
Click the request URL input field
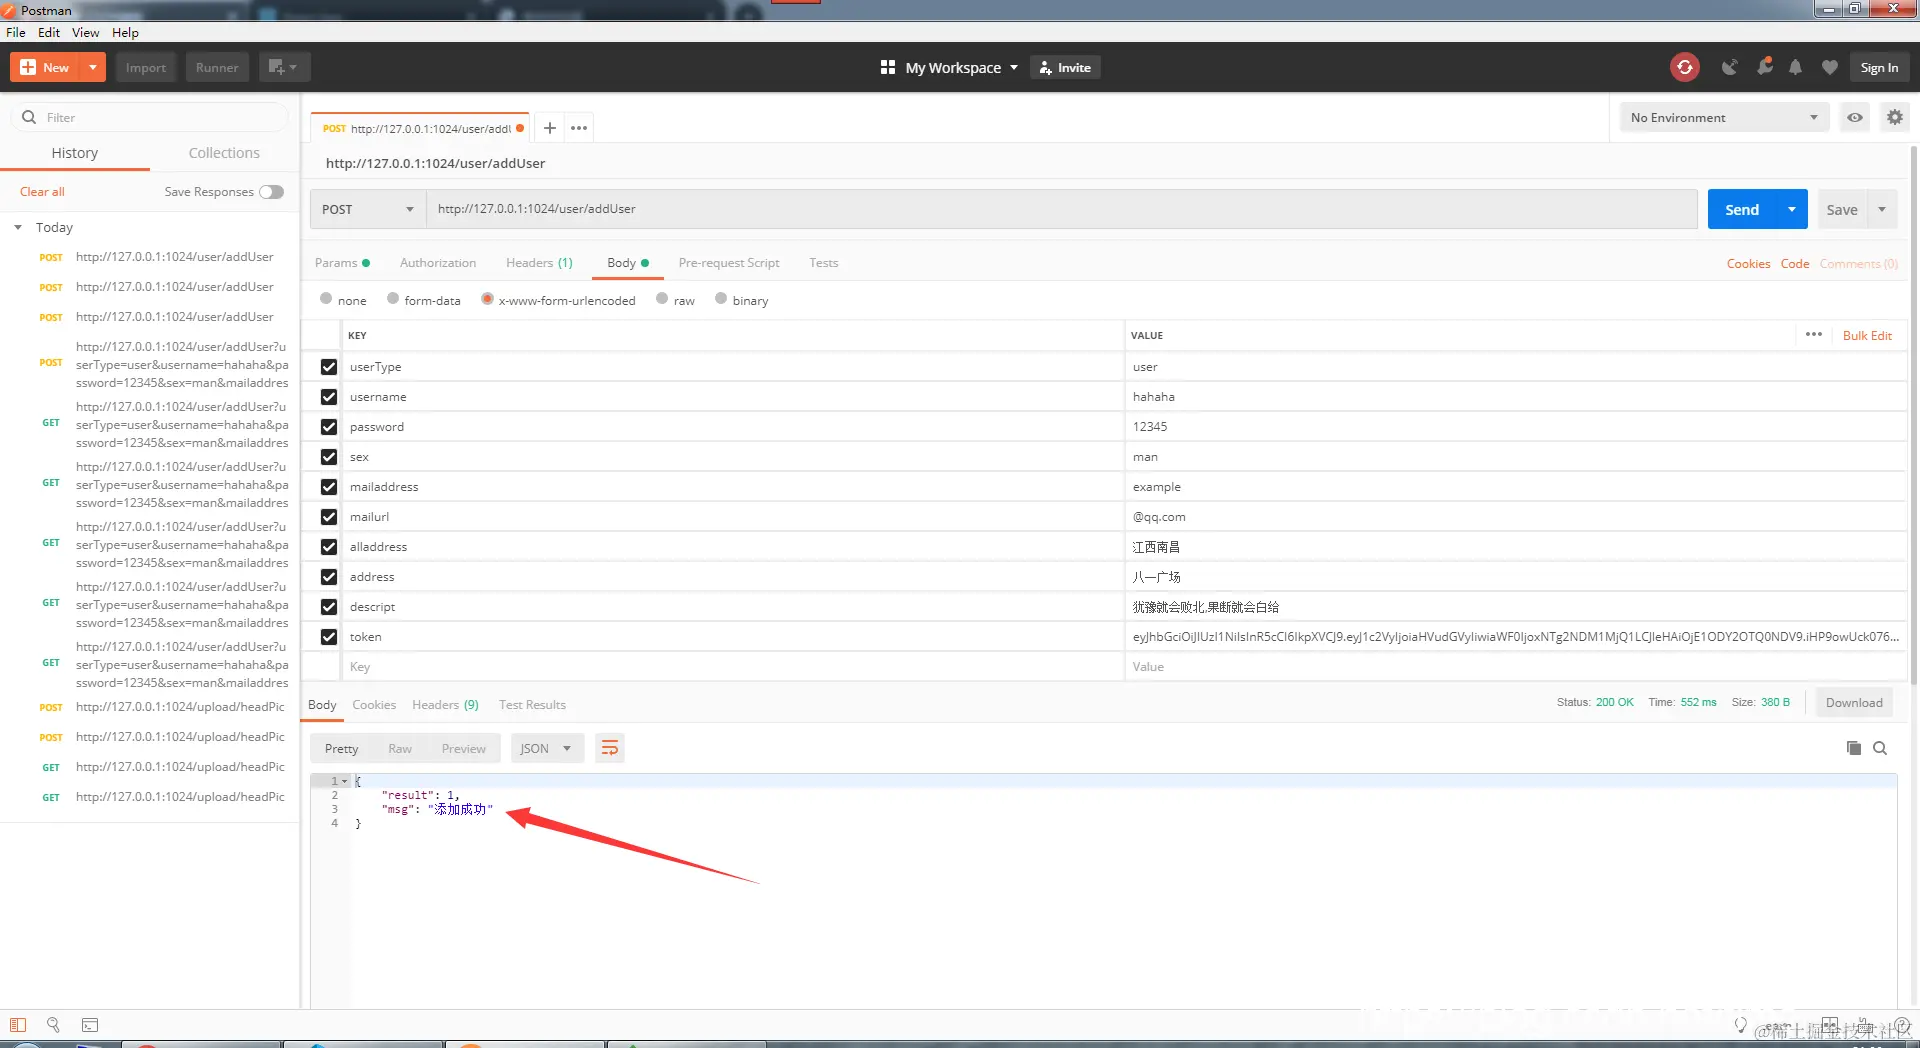1062,209
